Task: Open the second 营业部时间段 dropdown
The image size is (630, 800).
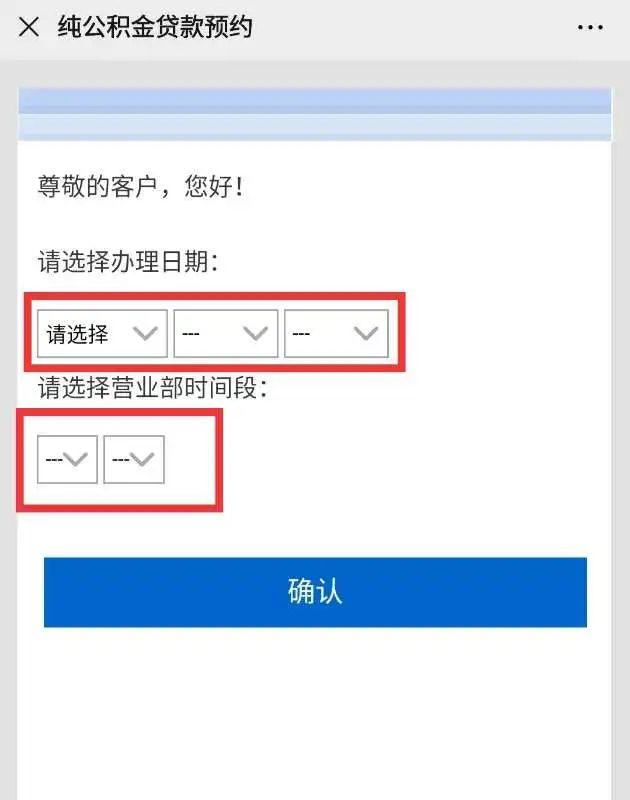Action: click(x=134, y=459)
